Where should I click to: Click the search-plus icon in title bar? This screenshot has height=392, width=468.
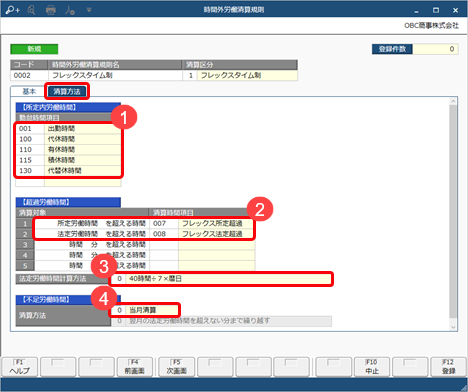pyautogui.click(x=13, y=10)
